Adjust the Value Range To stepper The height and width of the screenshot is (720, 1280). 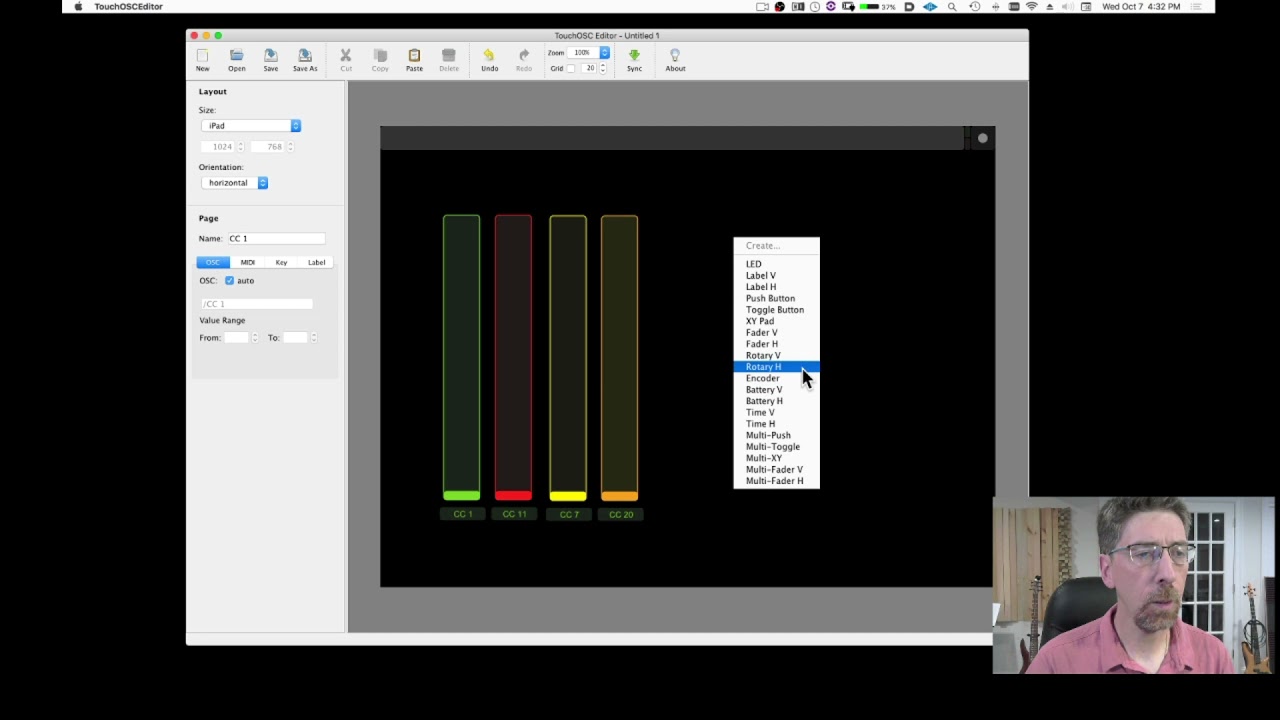point(313,338)
